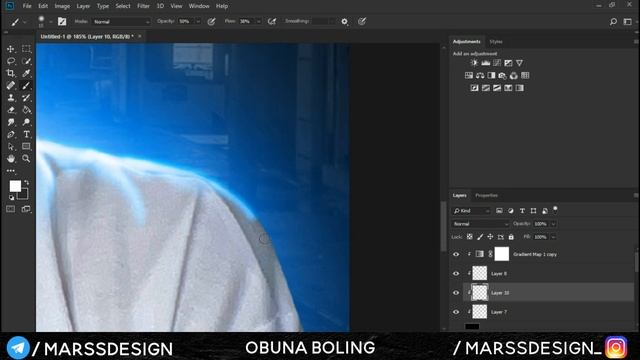The image size is (640, 360).
Task: Select the Paint Bucket tool
Action: 26,110
